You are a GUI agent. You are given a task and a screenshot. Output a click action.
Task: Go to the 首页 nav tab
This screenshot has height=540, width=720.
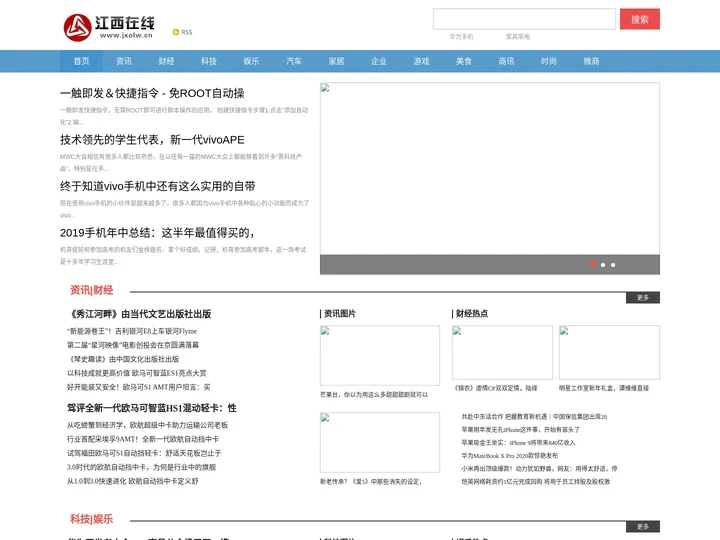[x=81, y=61]
